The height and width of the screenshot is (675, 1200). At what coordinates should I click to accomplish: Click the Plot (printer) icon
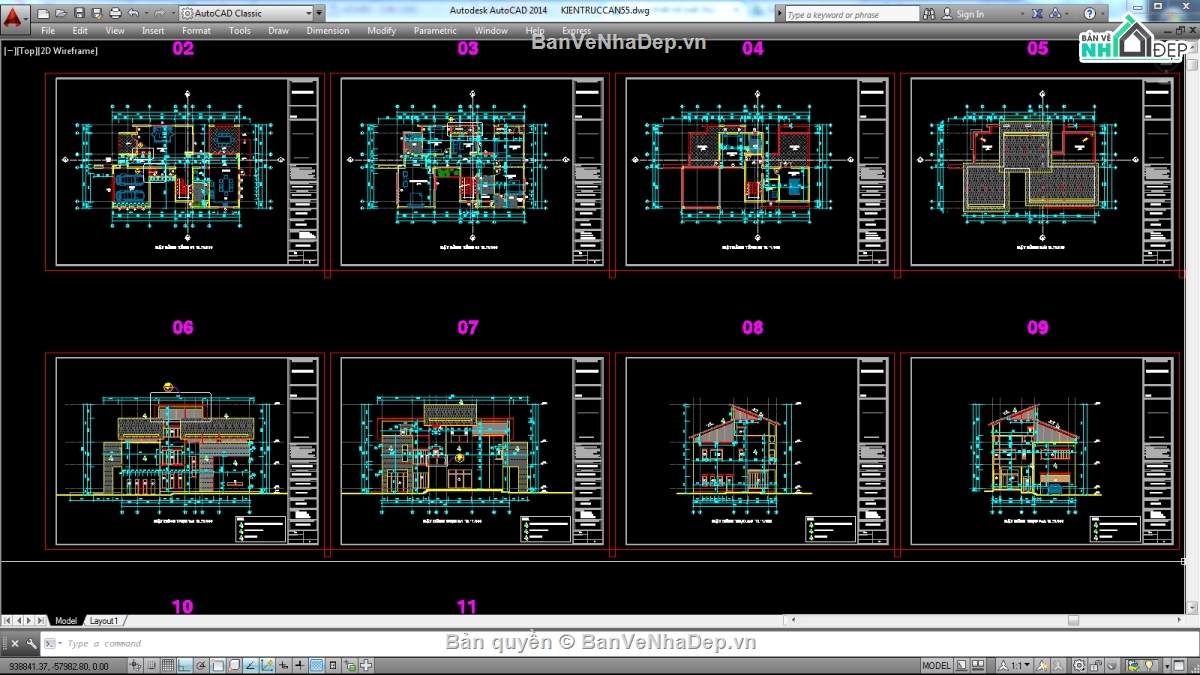114,14
